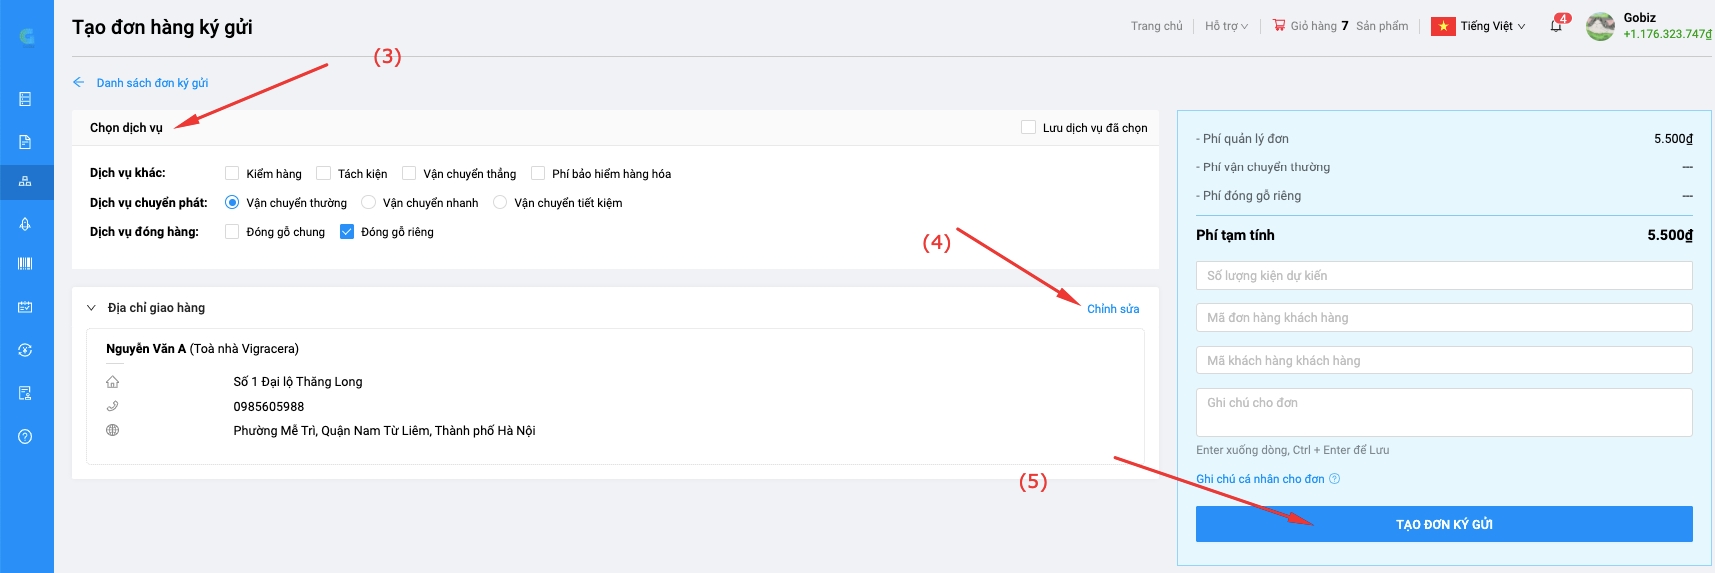The image size is (1715, 573).
Task: Click the TẠO ĐƠN KÝ GỬI button
Action: point(1444,524)
